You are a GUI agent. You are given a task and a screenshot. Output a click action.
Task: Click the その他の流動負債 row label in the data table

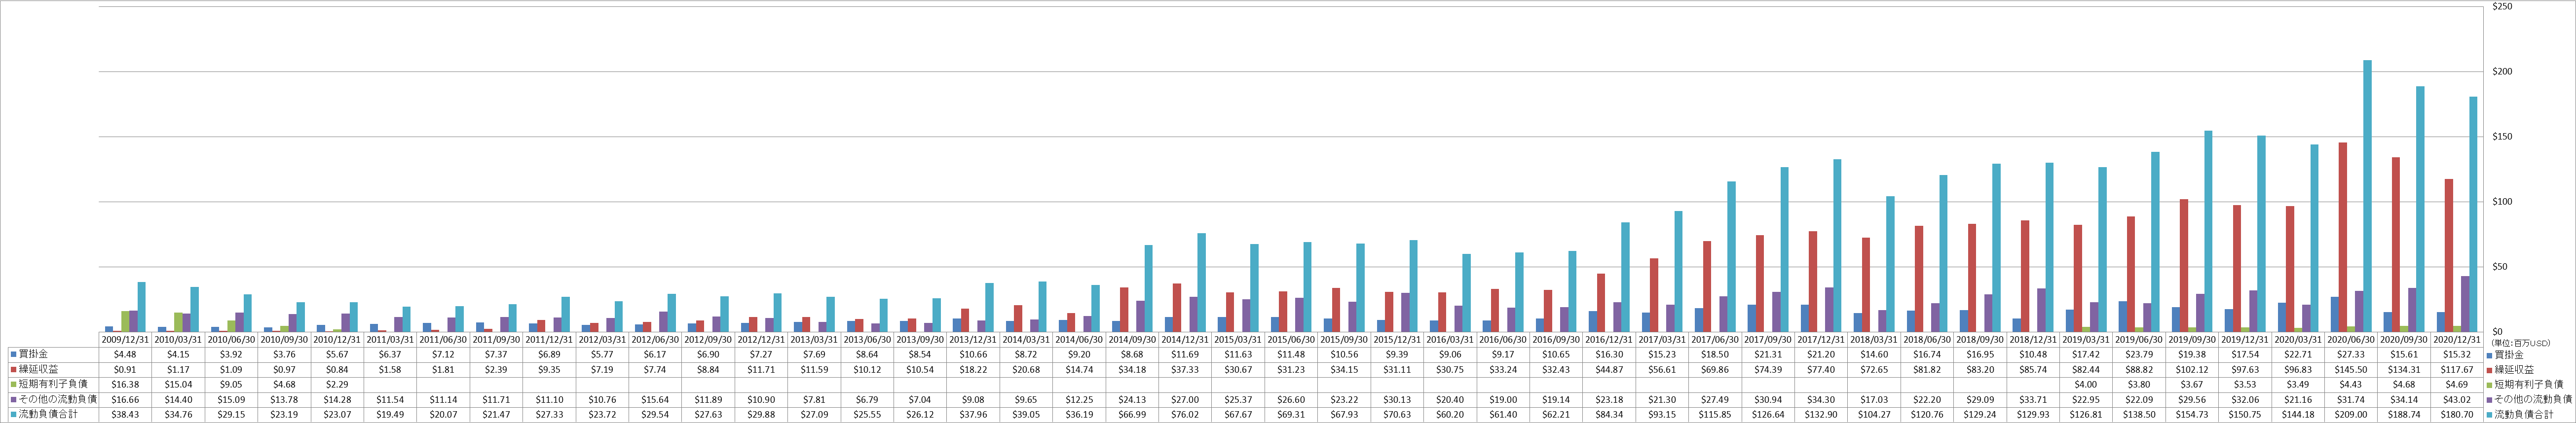click(58, 399)
